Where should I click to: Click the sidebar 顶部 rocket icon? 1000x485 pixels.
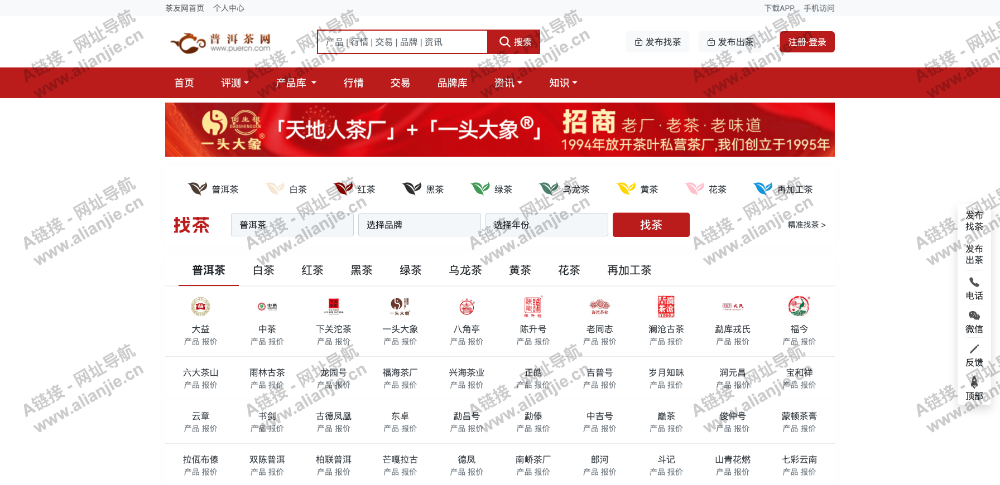(974, 382)
